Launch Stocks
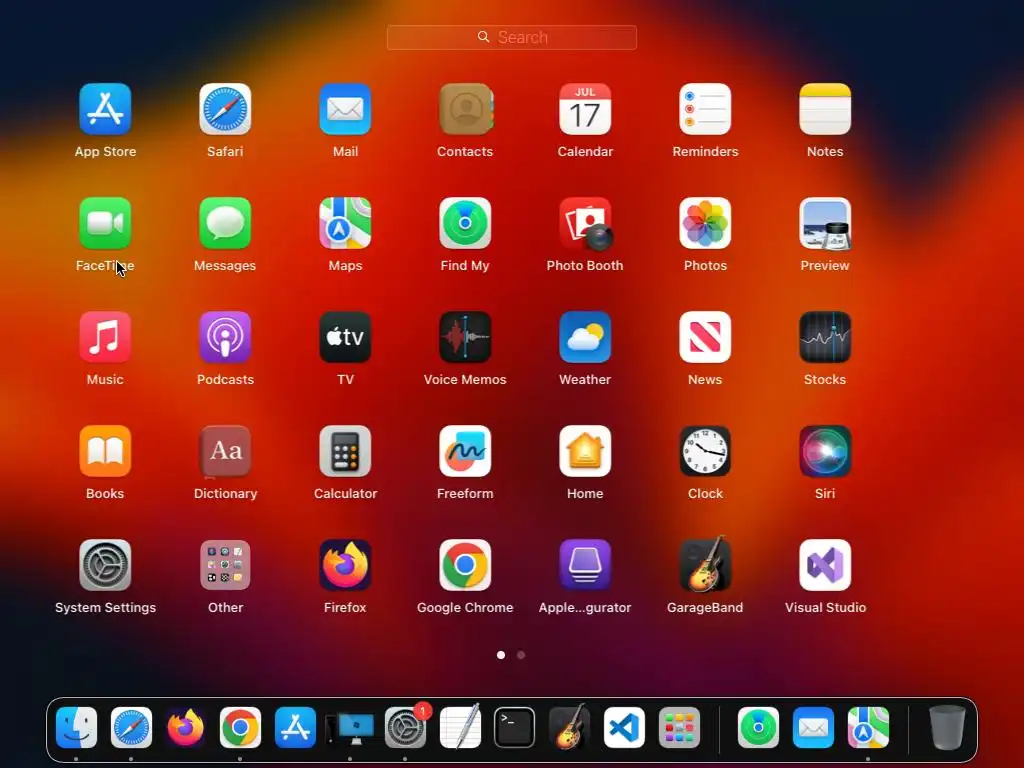 825,337
